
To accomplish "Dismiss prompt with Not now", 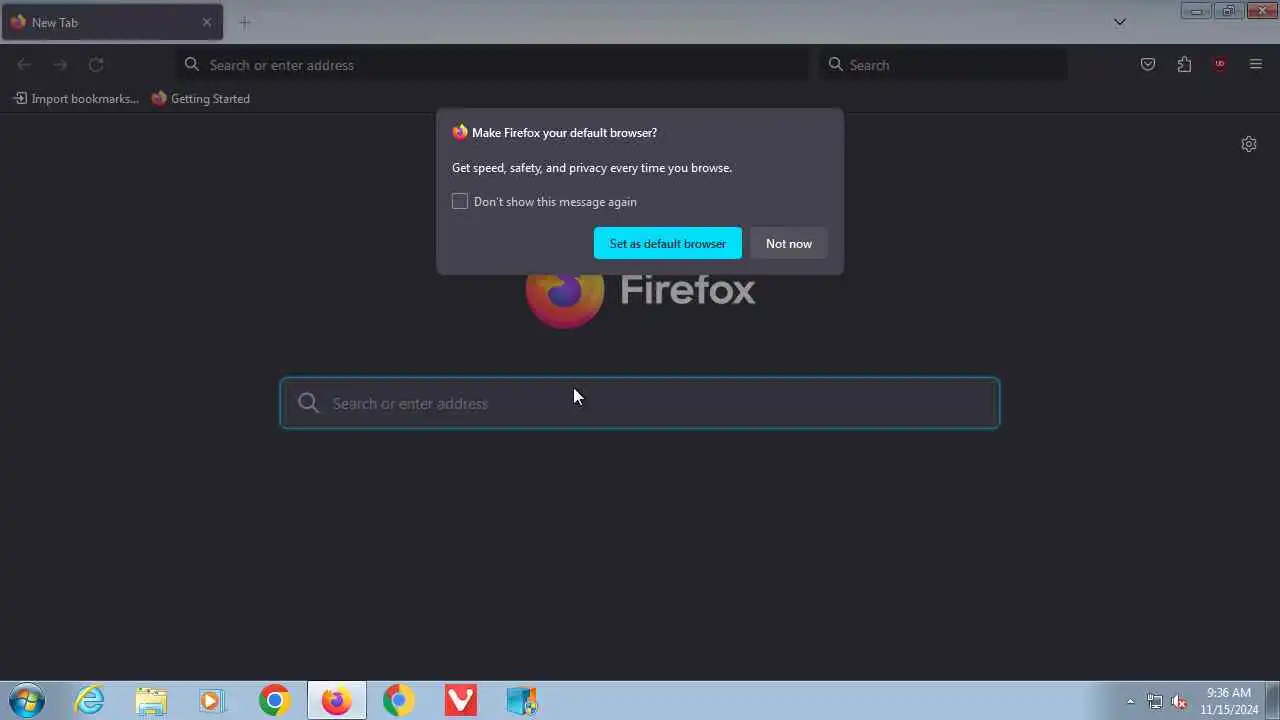I will (x=789, y=243).
